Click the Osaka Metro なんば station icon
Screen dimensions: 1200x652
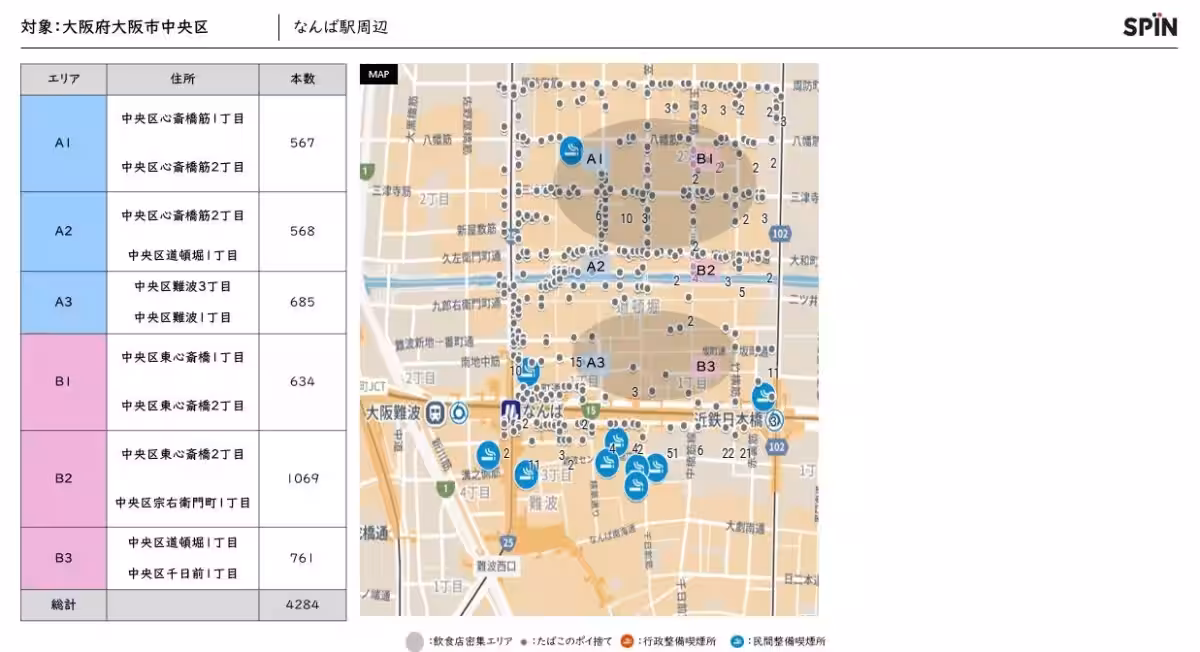click(511, 412)
